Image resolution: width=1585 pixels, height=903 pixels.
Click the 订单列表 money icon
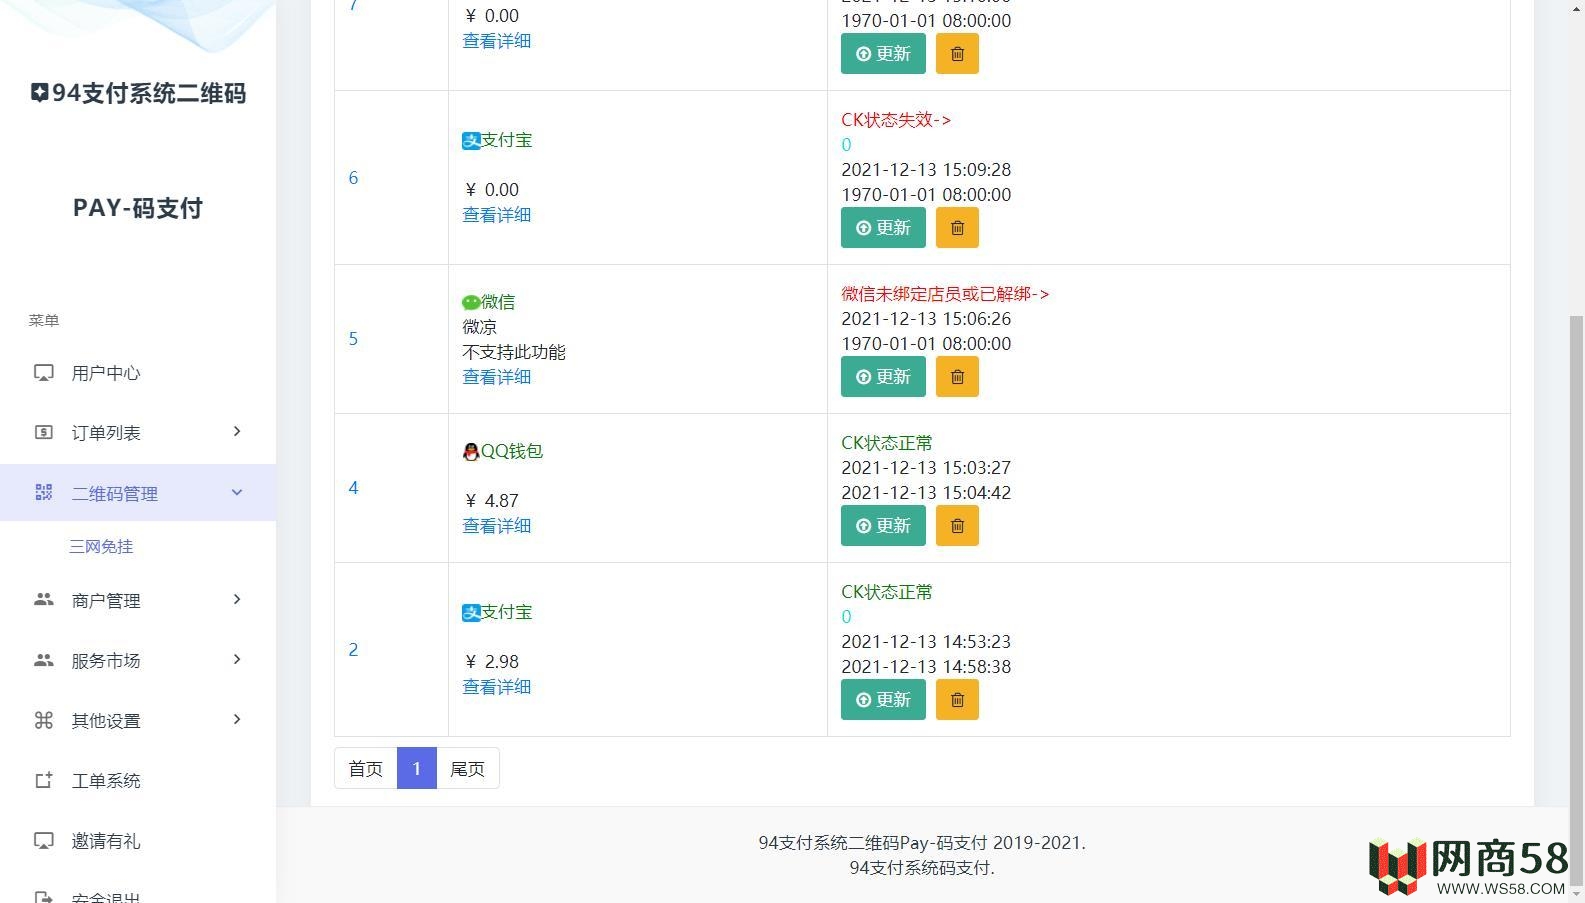pyautogui.click(x=43, y=432)
